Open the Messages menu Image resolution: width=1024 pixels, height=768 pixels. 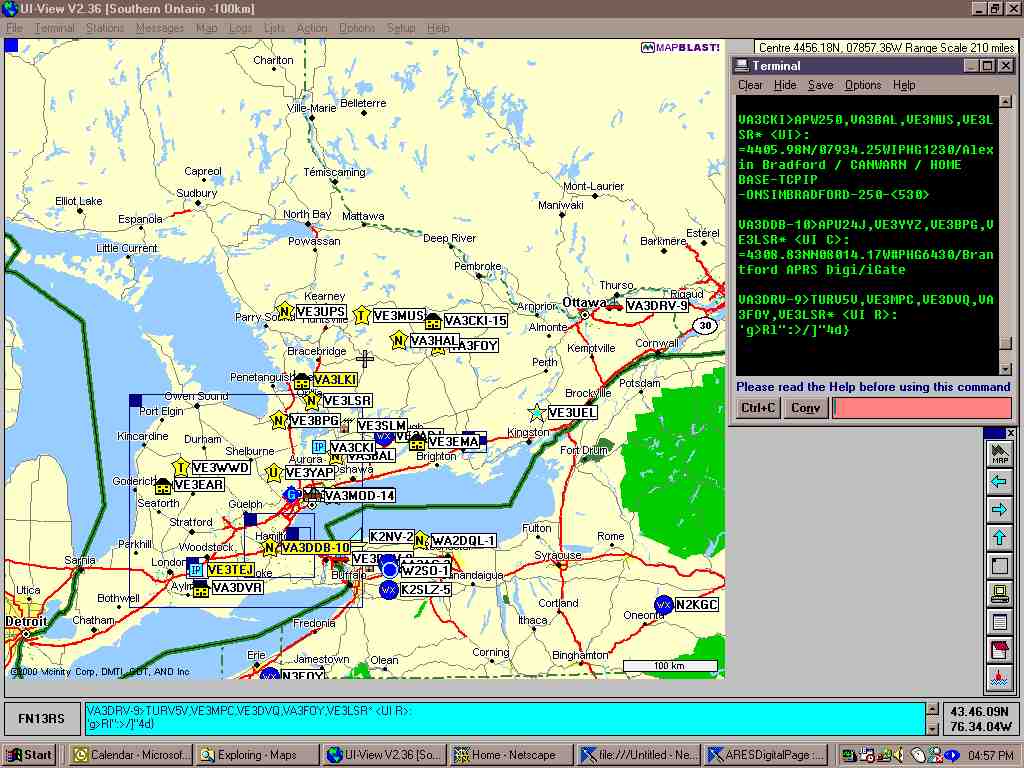tap(160, 28)
